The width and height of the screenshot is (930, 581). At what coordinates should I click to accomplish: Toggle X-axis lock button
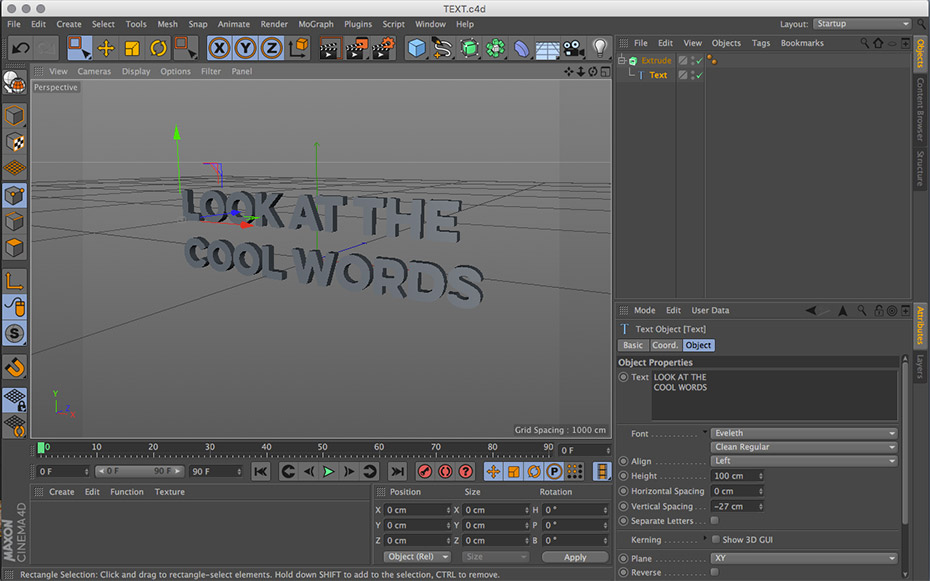coord(219,48)
